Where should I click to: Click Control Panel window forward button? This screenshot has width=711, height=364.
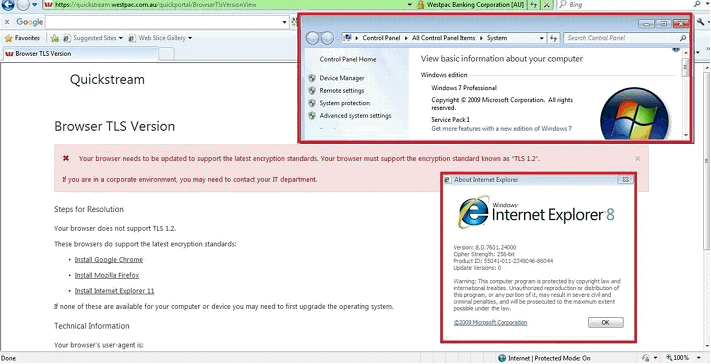[x=327, y=38]
